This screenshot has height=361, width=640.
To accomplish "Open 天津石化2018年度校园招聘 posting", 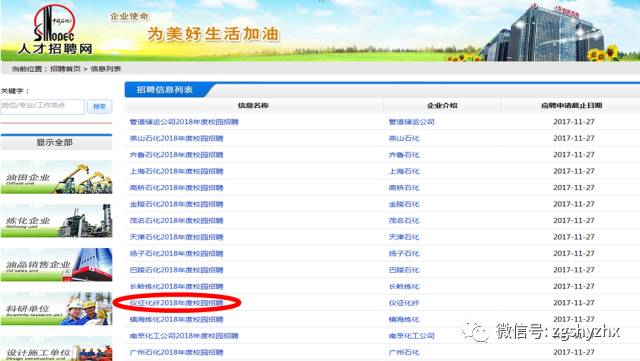I will pyautogui.click(x=177, y=237).
